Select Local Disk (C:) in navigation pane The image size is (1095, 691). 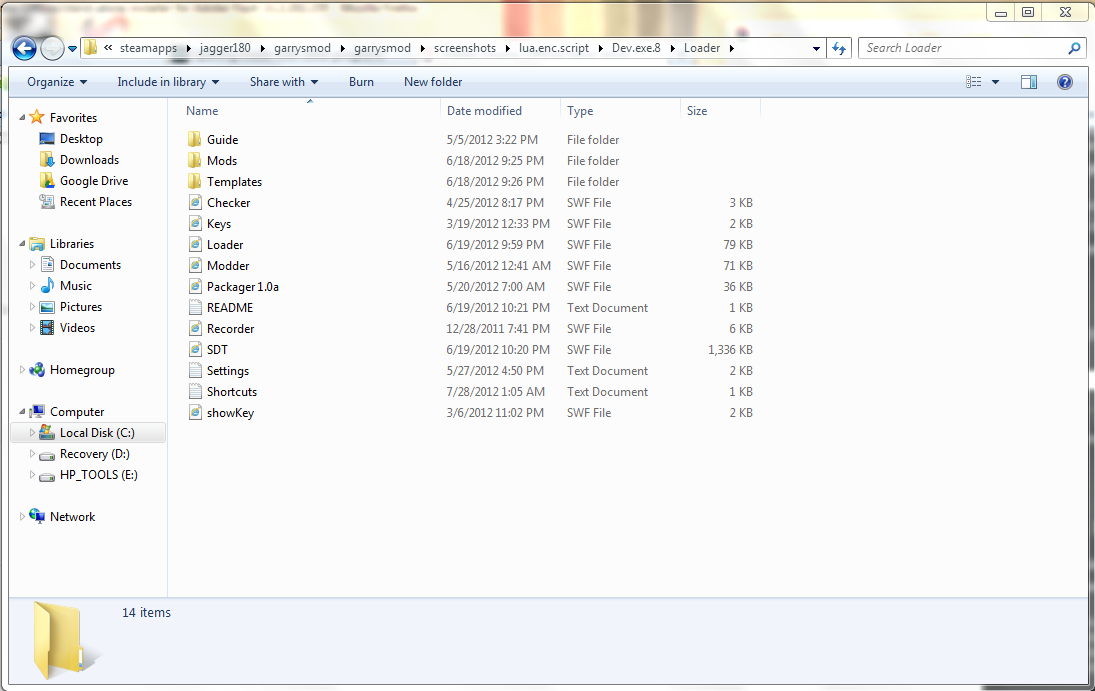(96, 433)
